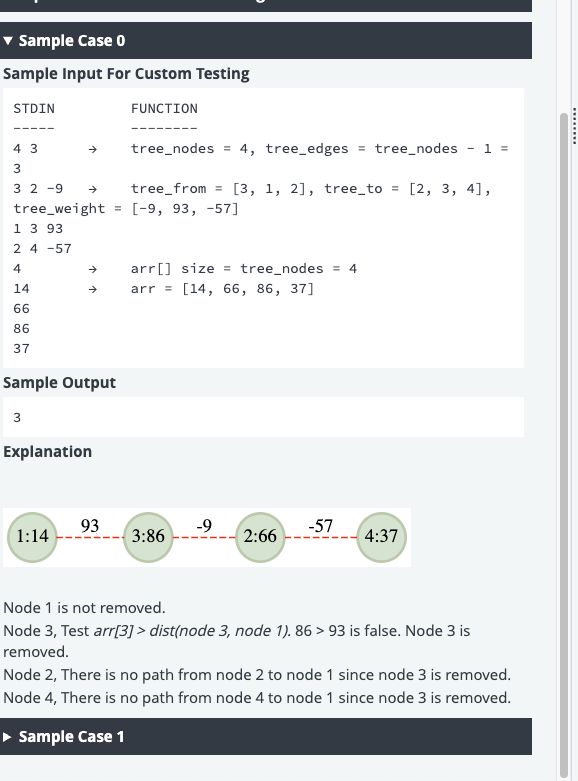Screen dimensions: 578x781
Task: Click the collapsed dark header bar at top
Action: (x=266, y=5)
